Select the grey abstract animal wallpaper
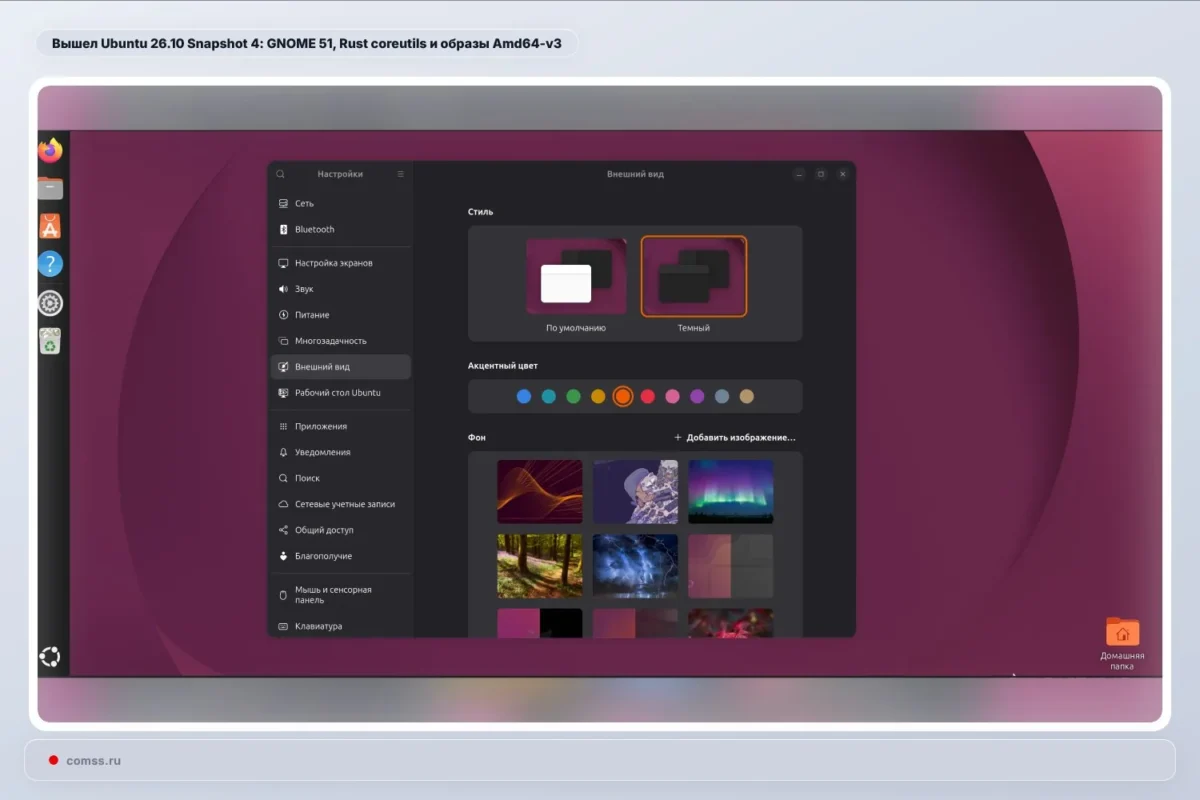 click(x=635, y=491)
